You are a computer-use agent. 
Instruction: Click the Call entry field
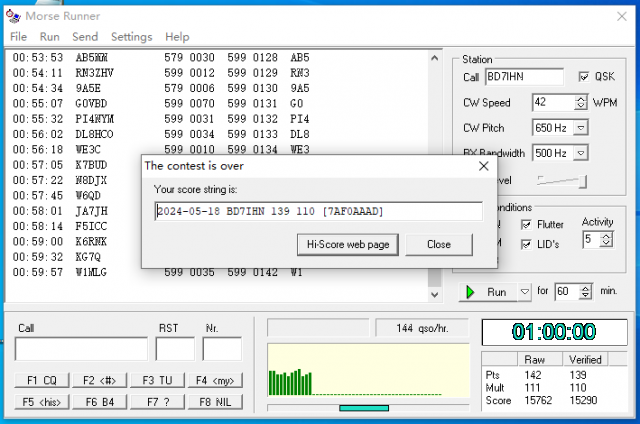[81, 349]
